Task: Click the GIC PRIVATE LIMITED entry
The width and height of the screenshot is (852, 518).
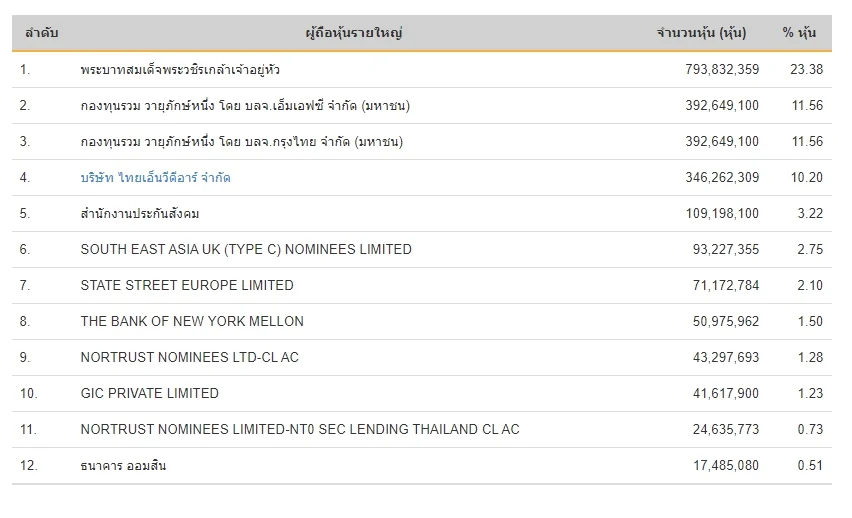Action: pyautogui.click(x=150, y=394)
